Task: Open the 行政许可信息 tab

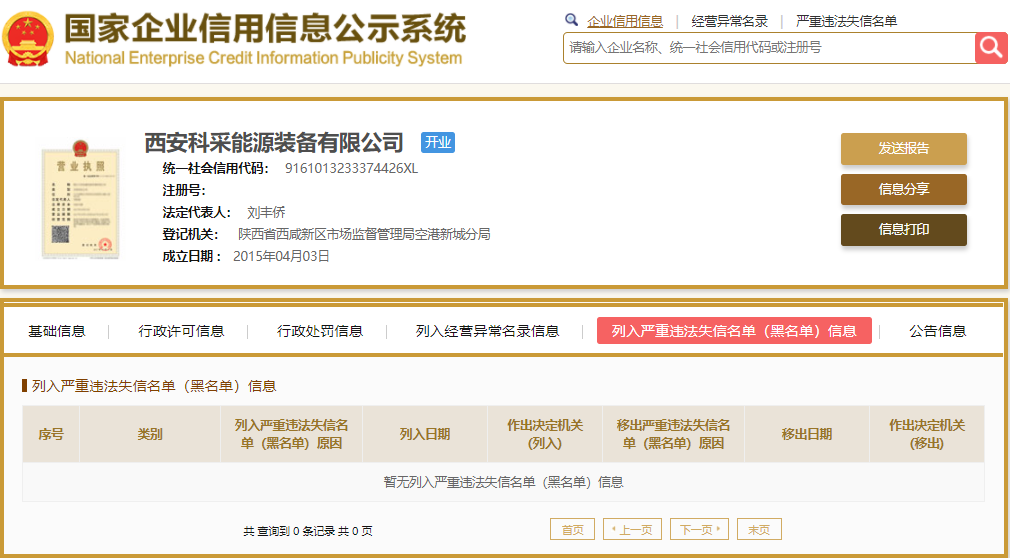Action: pyautogui.click(x=181, y=331)
